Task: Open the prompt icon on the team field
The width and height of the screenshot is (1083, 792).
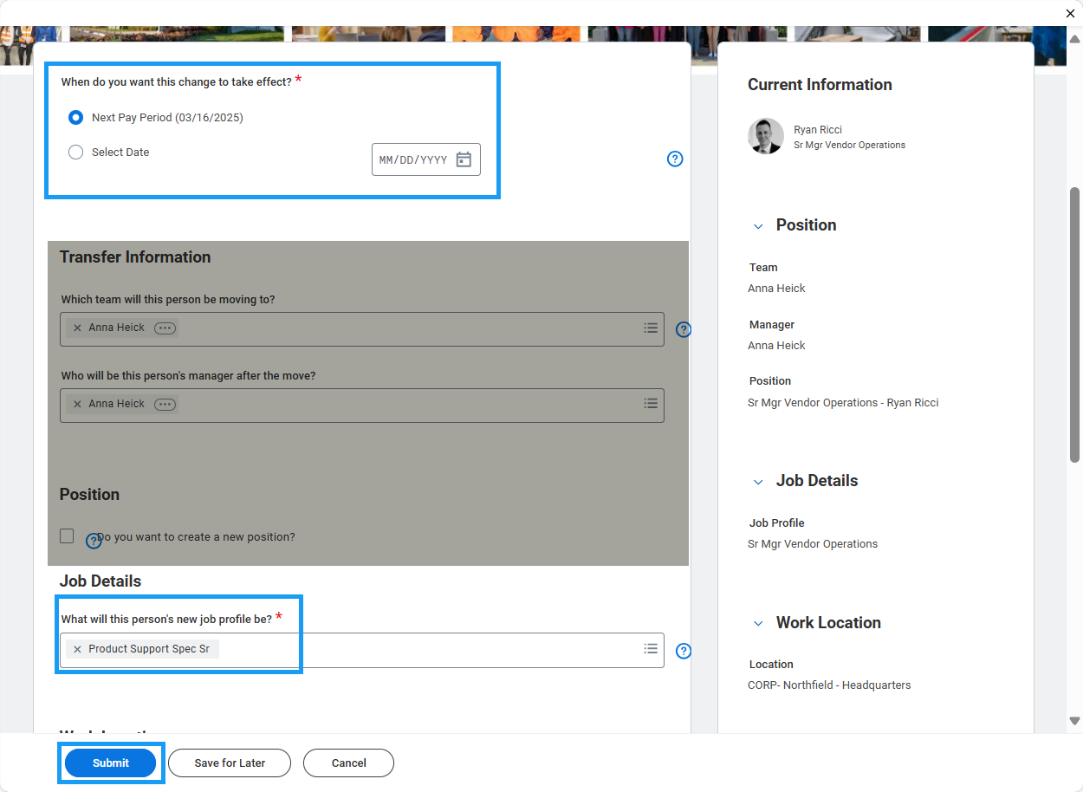Action: 650,328
